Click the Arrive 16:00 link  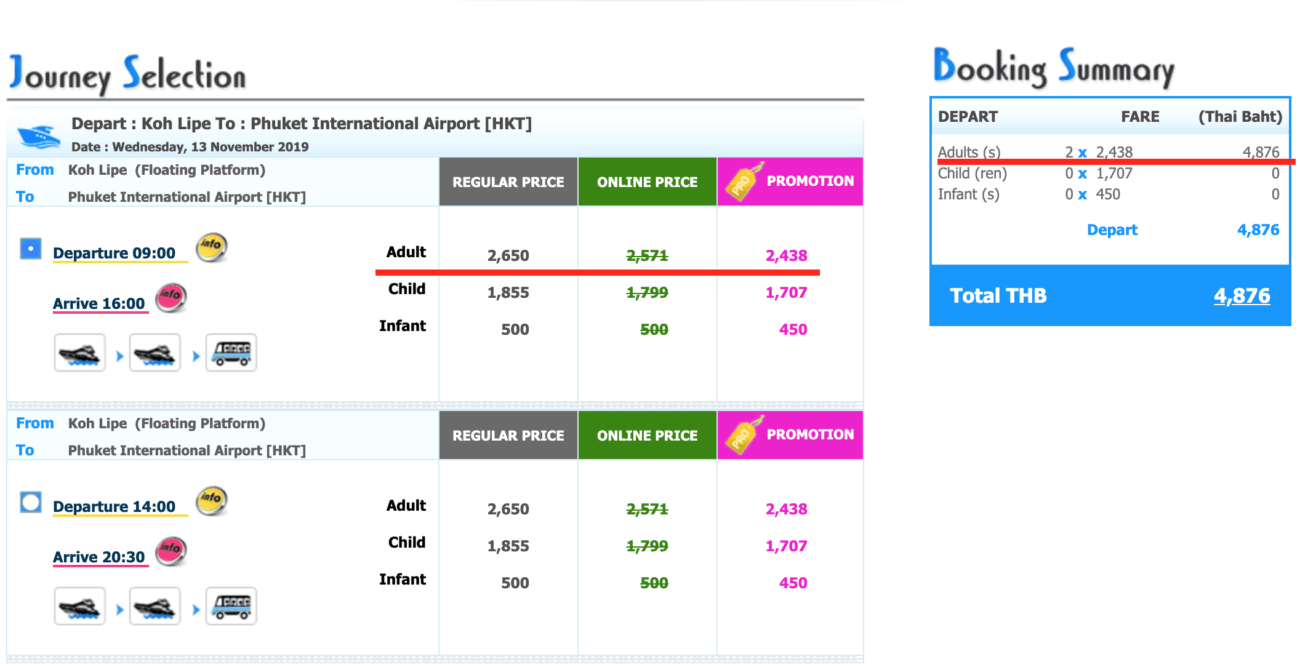[x=99, y=304]
